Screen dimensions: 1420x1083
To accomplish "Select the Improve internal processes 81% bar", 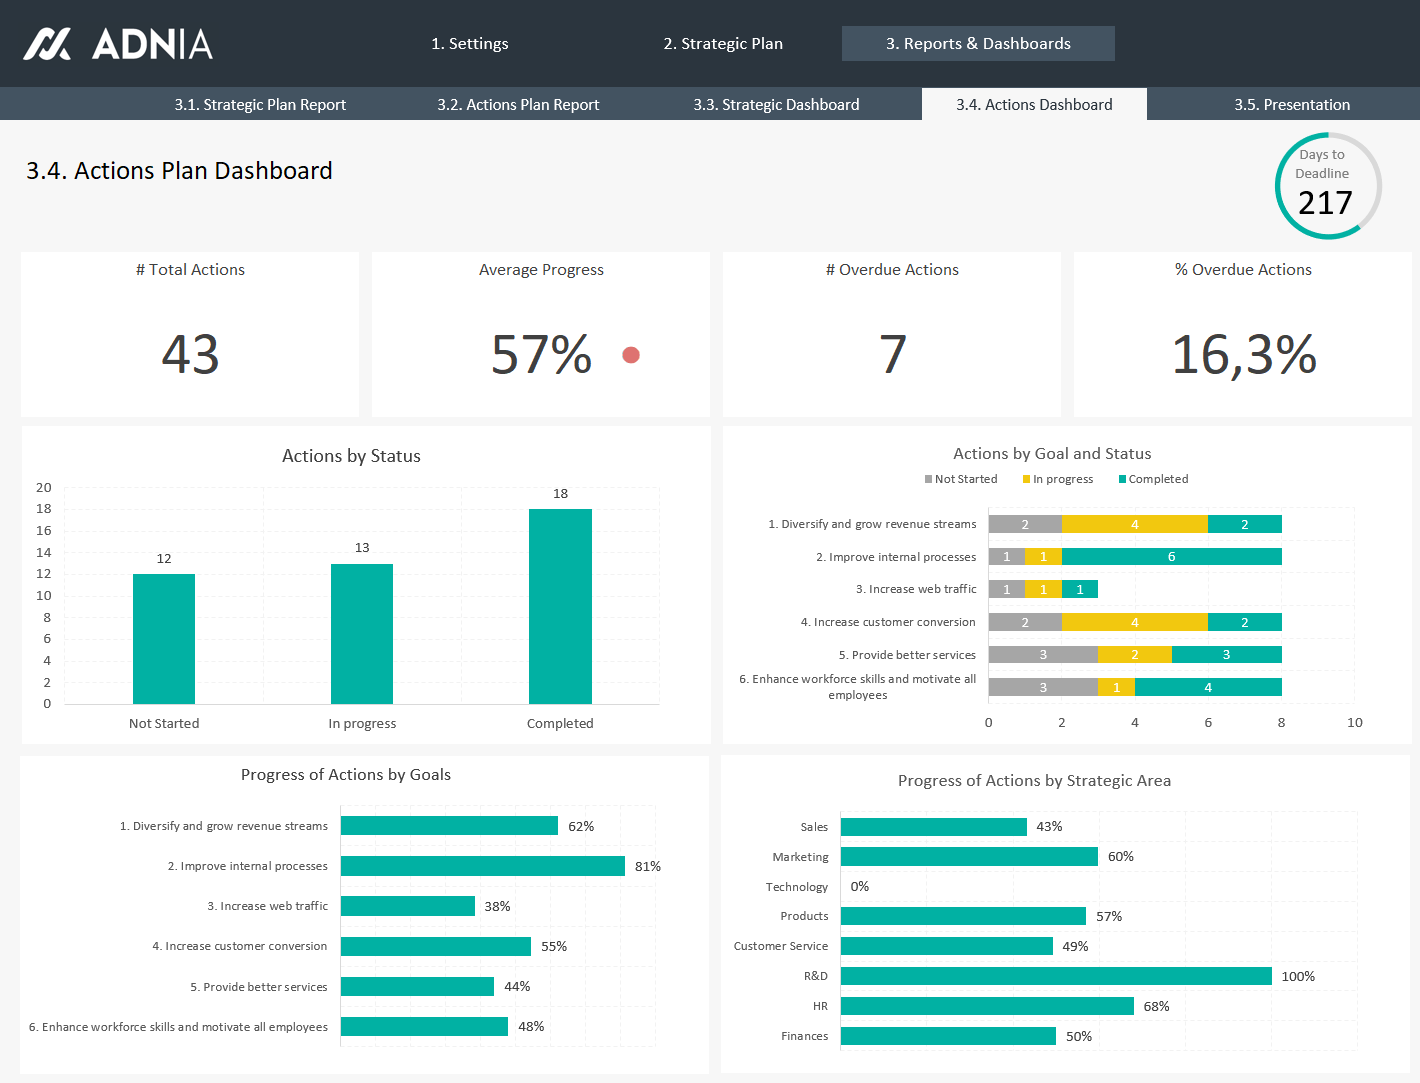I will [482, 866].
